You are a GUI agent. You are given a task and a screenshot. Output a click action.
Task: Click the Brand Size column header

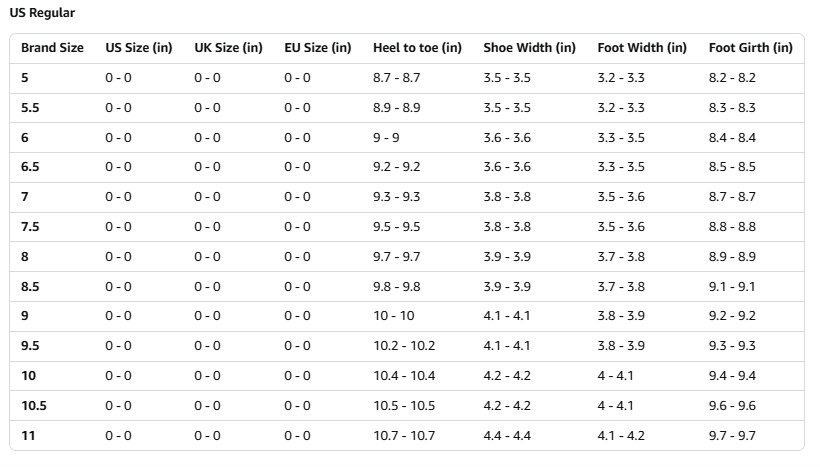(x=52, y=48)
